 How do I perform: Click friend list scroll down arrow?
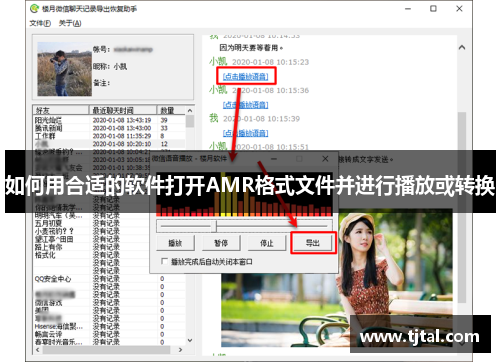pyautogui.click(x=190, y=340)
